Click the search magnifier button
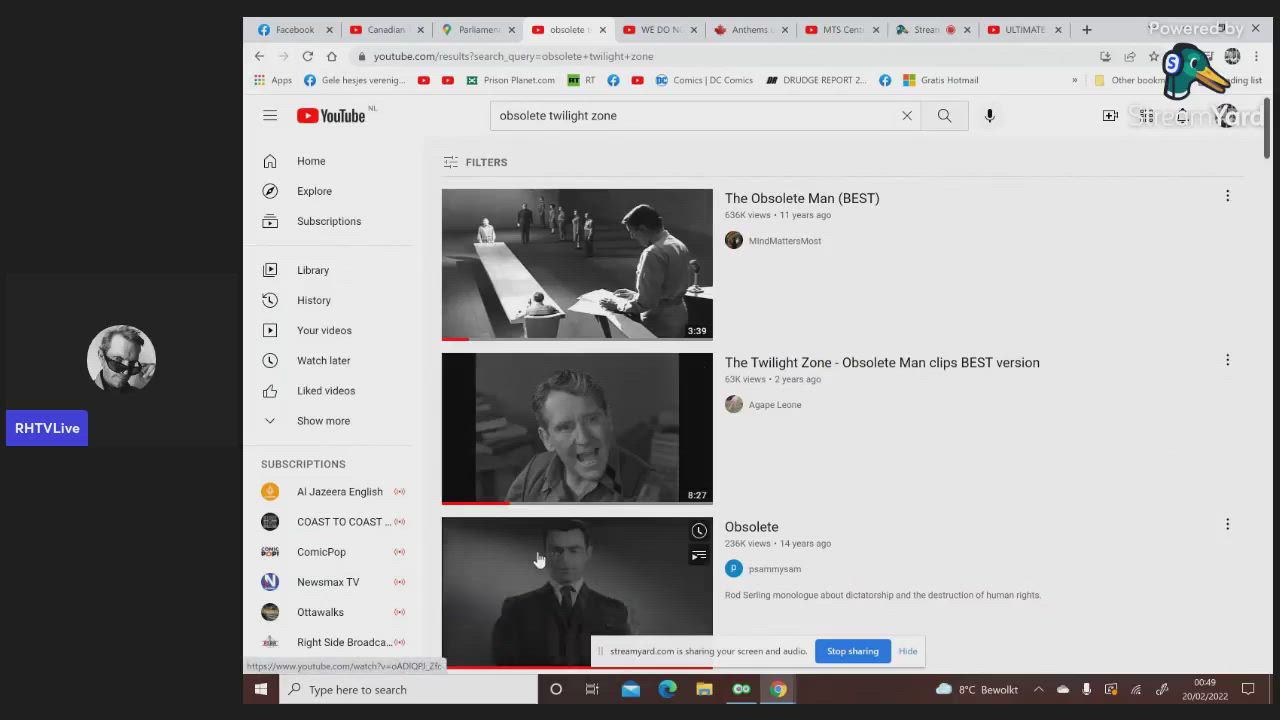1280x720 pixels. click(944, 116)
